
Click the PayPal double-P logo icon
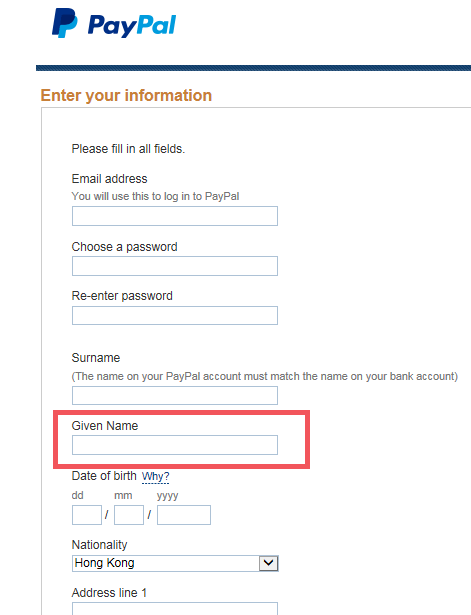[x=65, y=23]
